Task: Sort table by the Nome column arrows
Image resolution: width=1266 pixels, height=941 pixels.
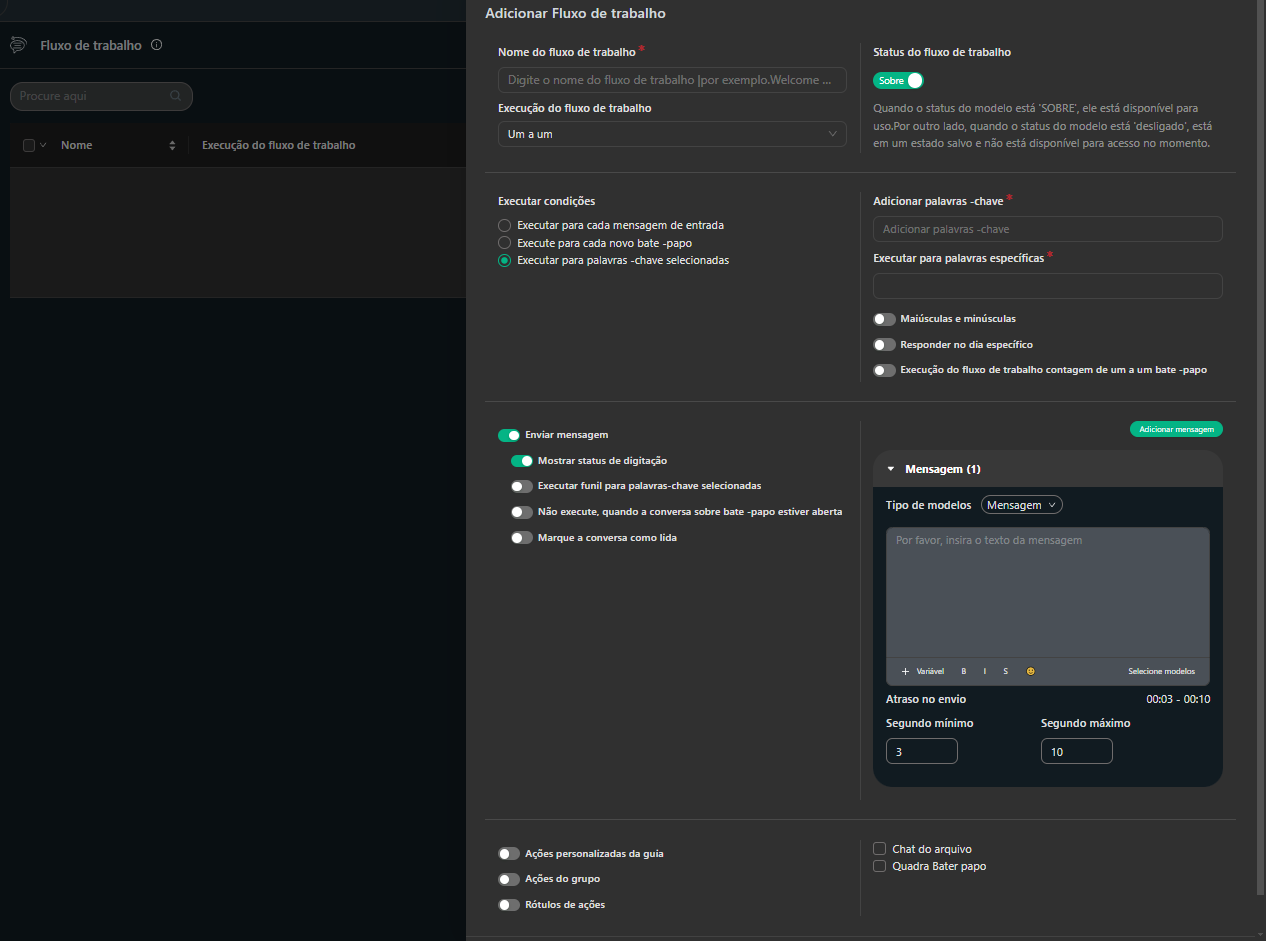Action: (172, 146)
